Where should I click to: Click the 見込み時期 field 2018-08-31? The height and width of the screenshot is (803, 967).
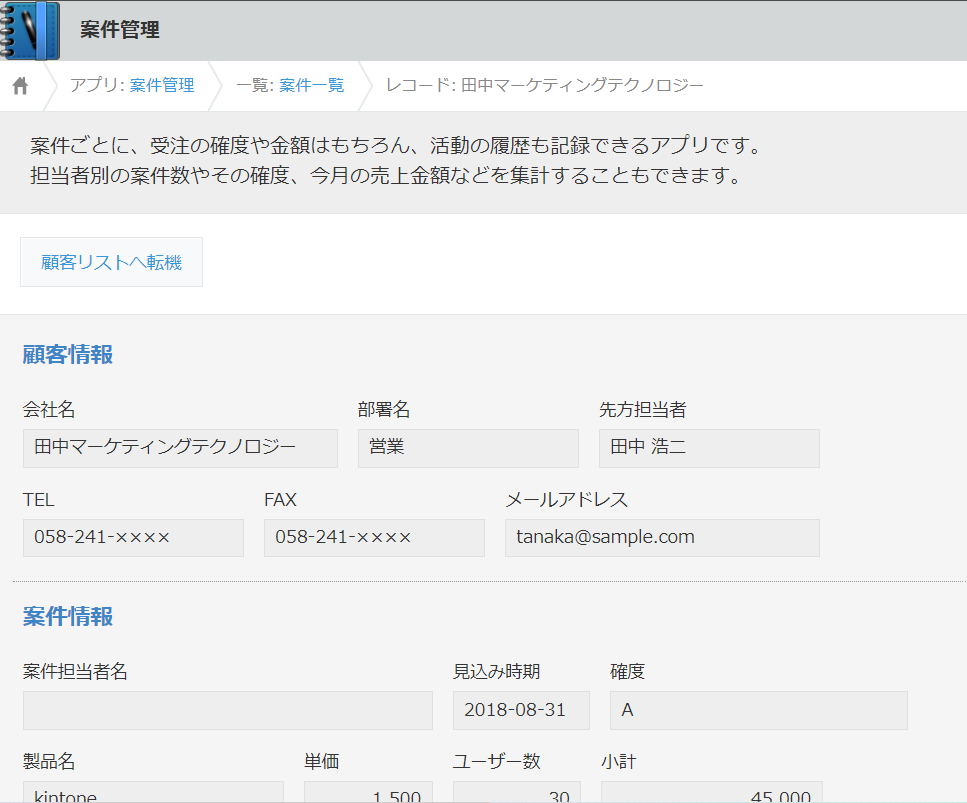pos(521,710)
